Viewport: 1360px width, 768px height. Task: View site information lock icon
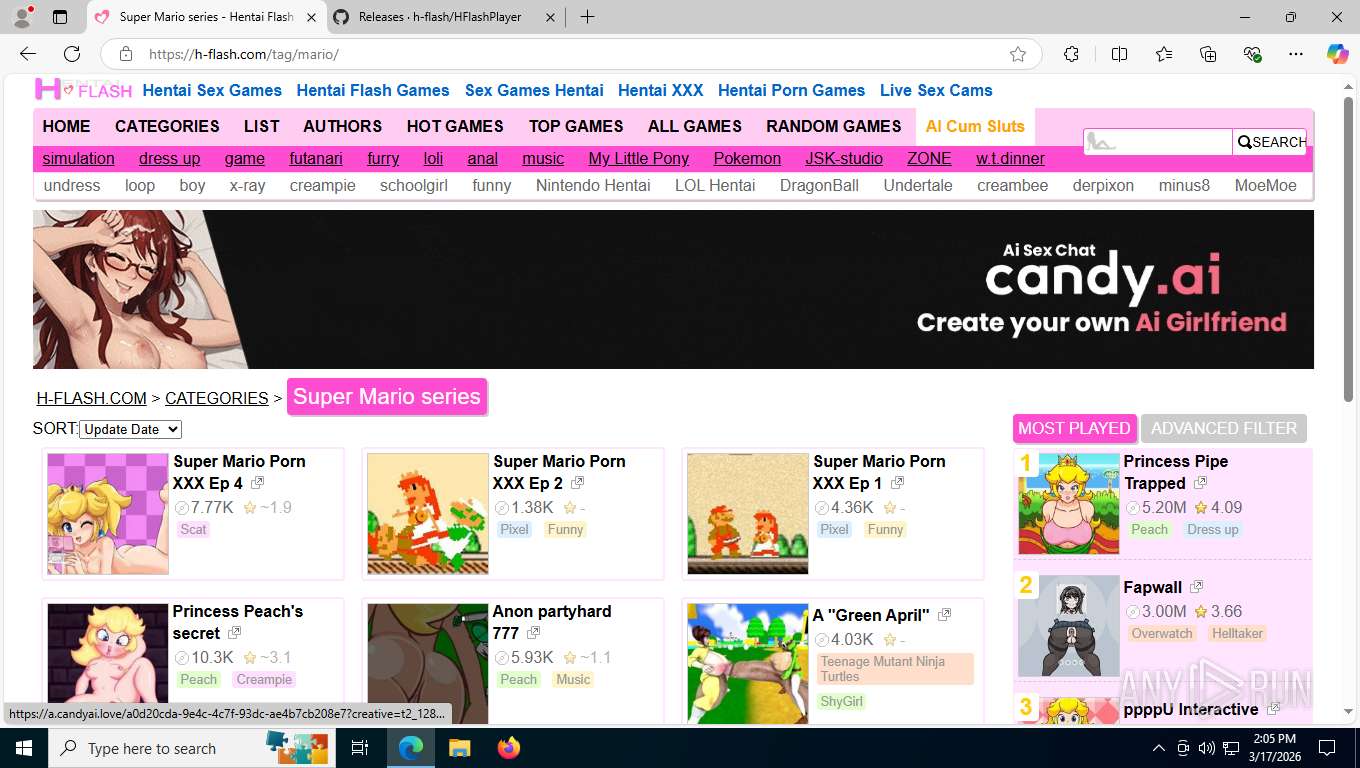pyautogui.click(x=125, y=54)
